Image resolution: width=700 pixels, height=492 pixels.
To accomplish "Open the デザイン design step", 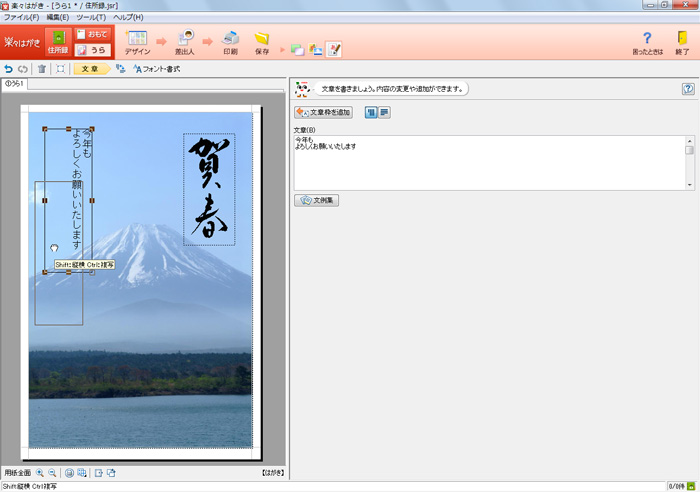I will (x=137, y=41).
